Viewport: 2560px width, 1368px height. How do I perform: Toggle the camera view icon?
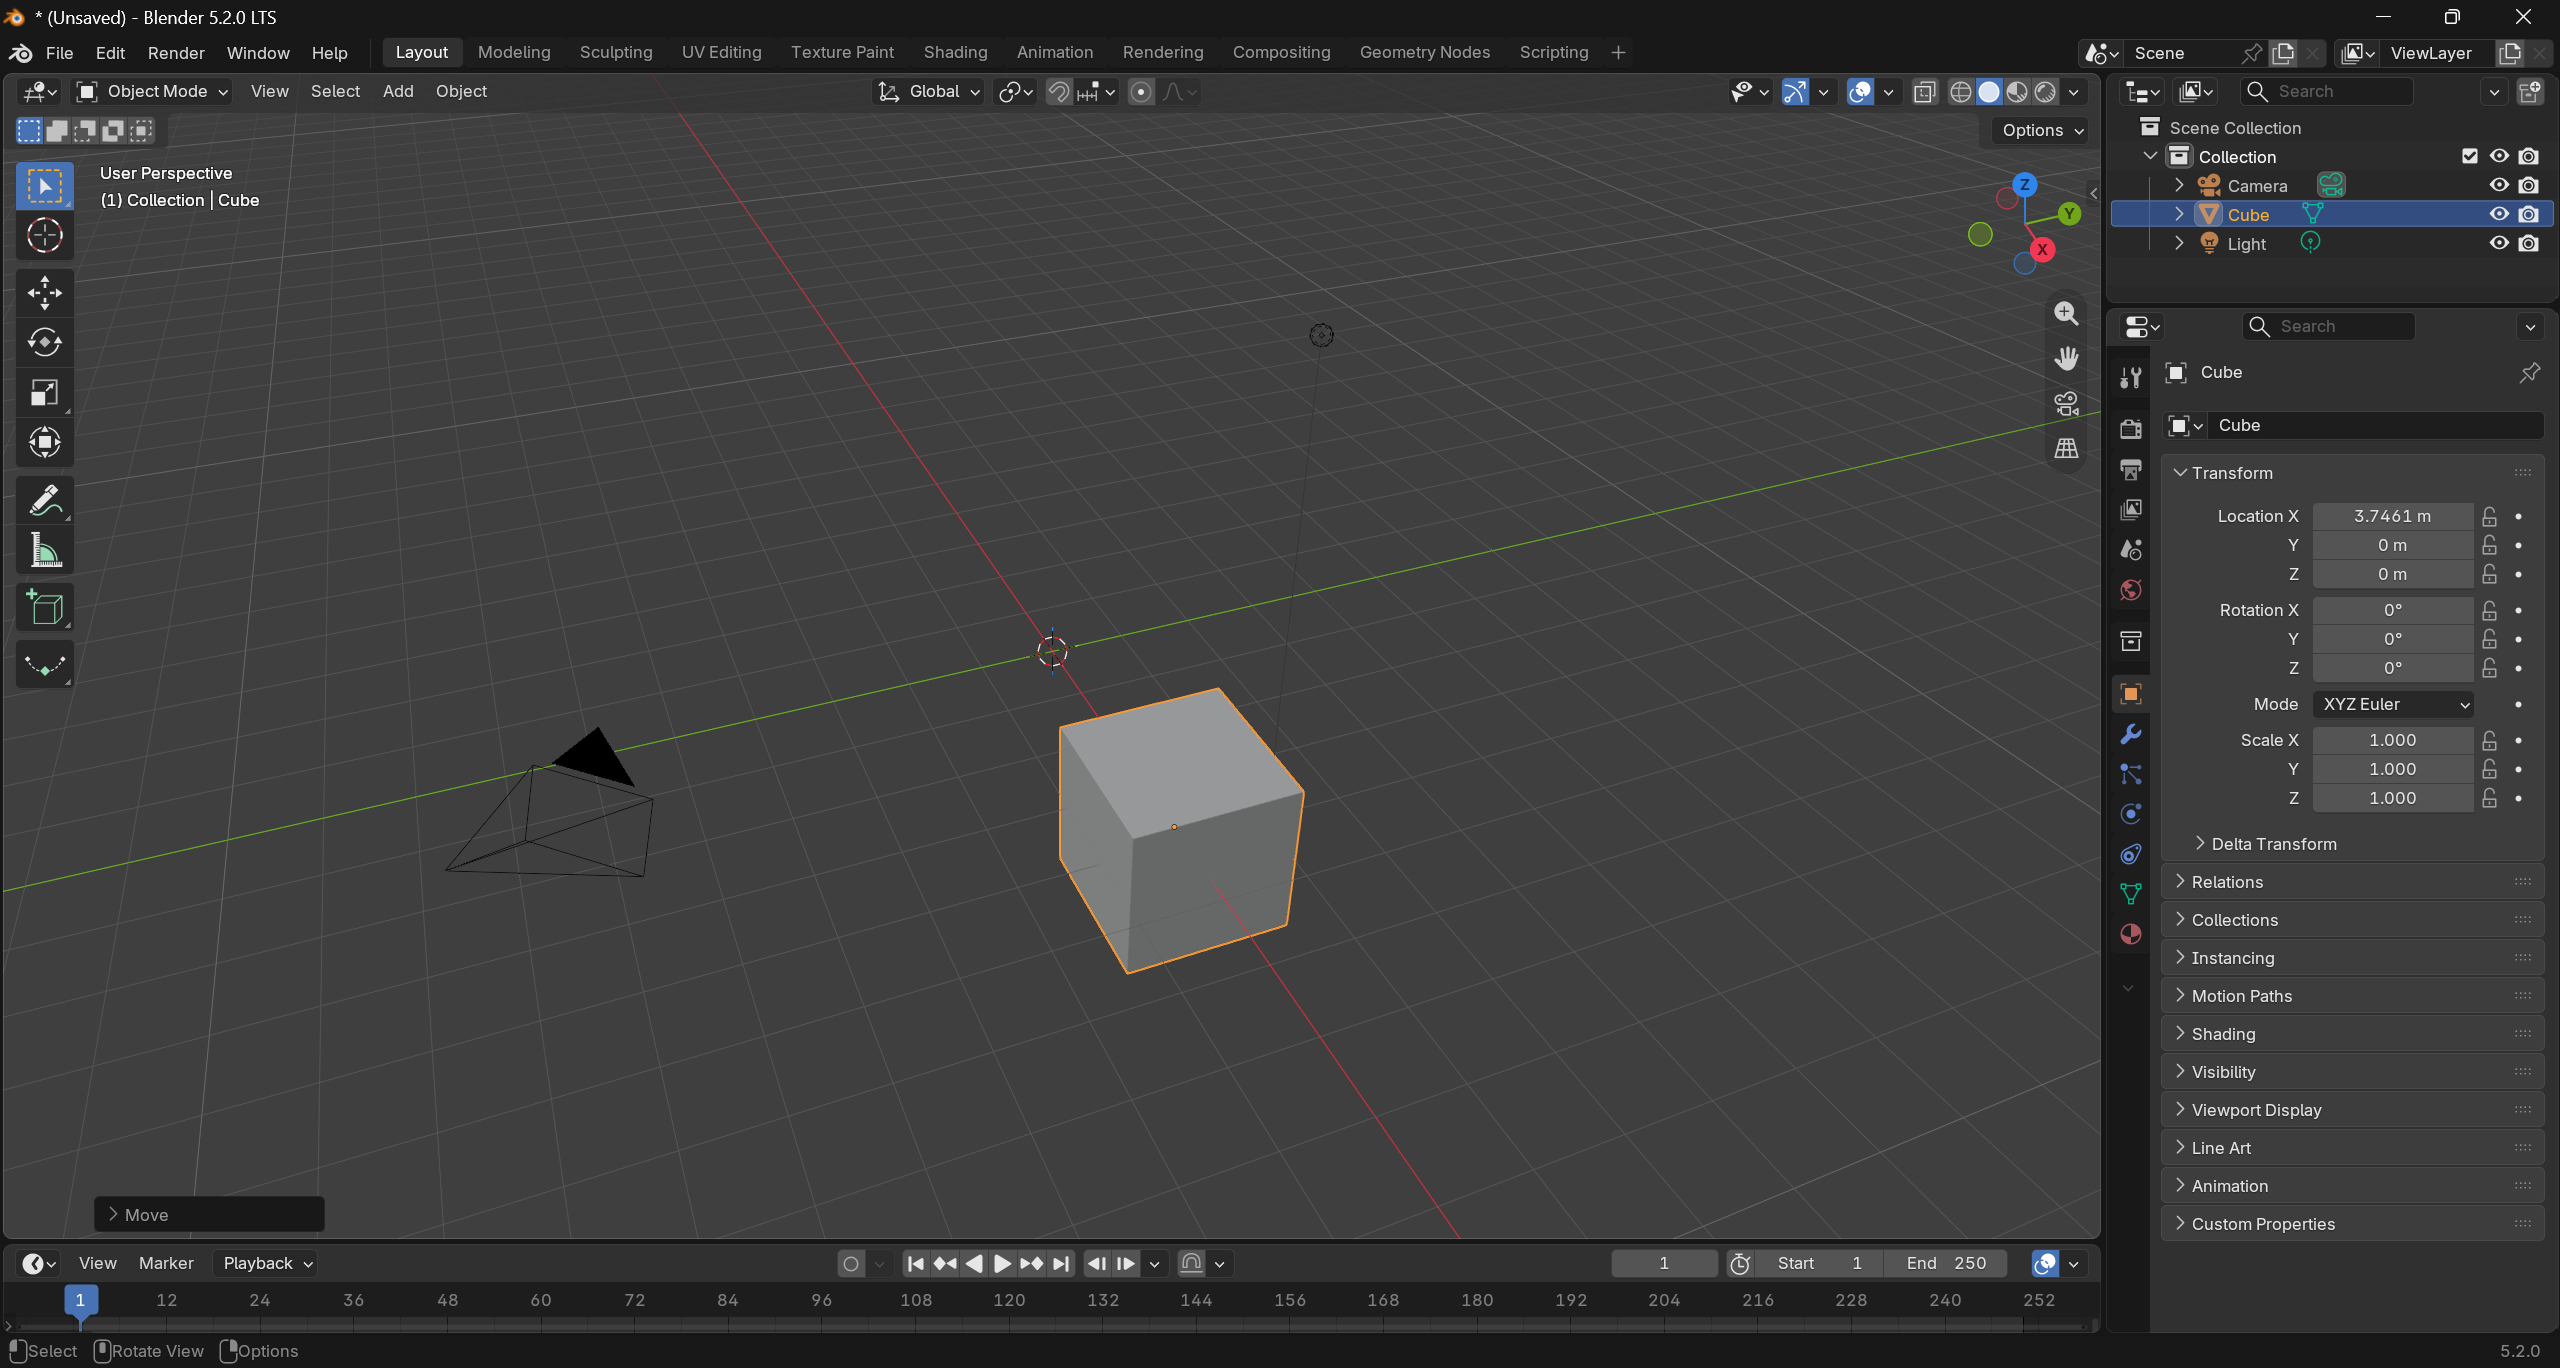coord(2066,403)
